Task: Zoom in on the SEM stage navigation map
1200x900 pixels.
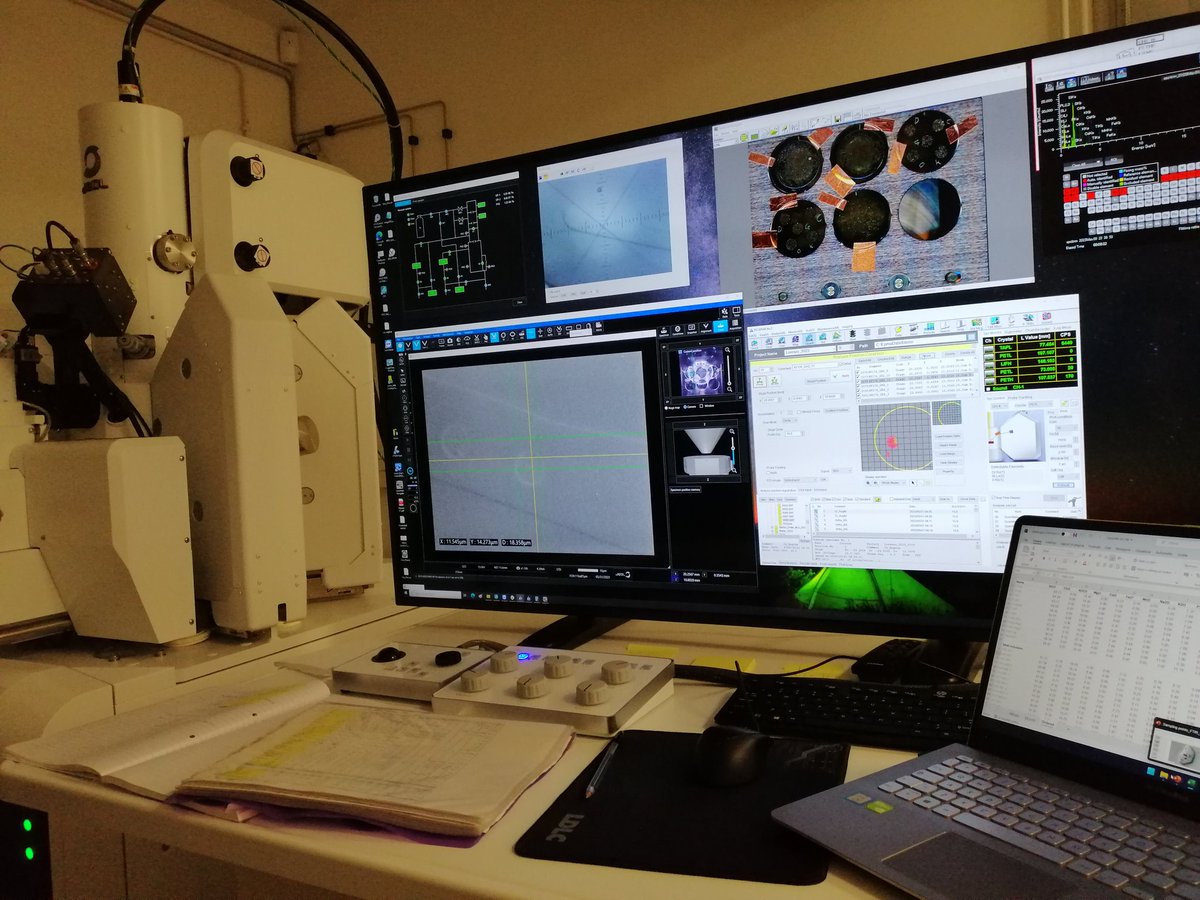Action: (727, 350)
